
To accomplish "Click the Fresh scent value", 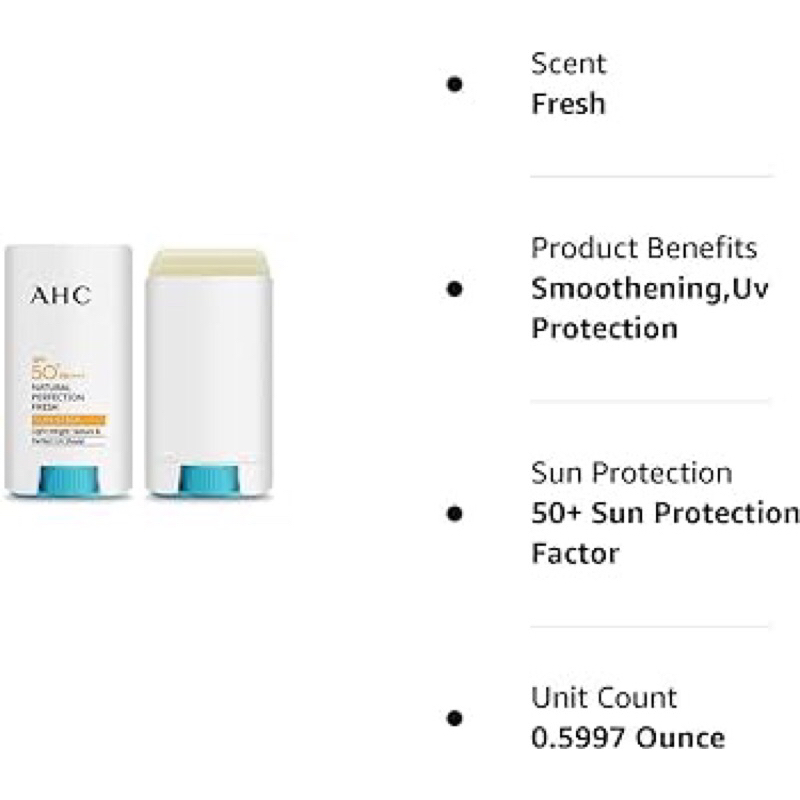I will [x=568, y=104].
